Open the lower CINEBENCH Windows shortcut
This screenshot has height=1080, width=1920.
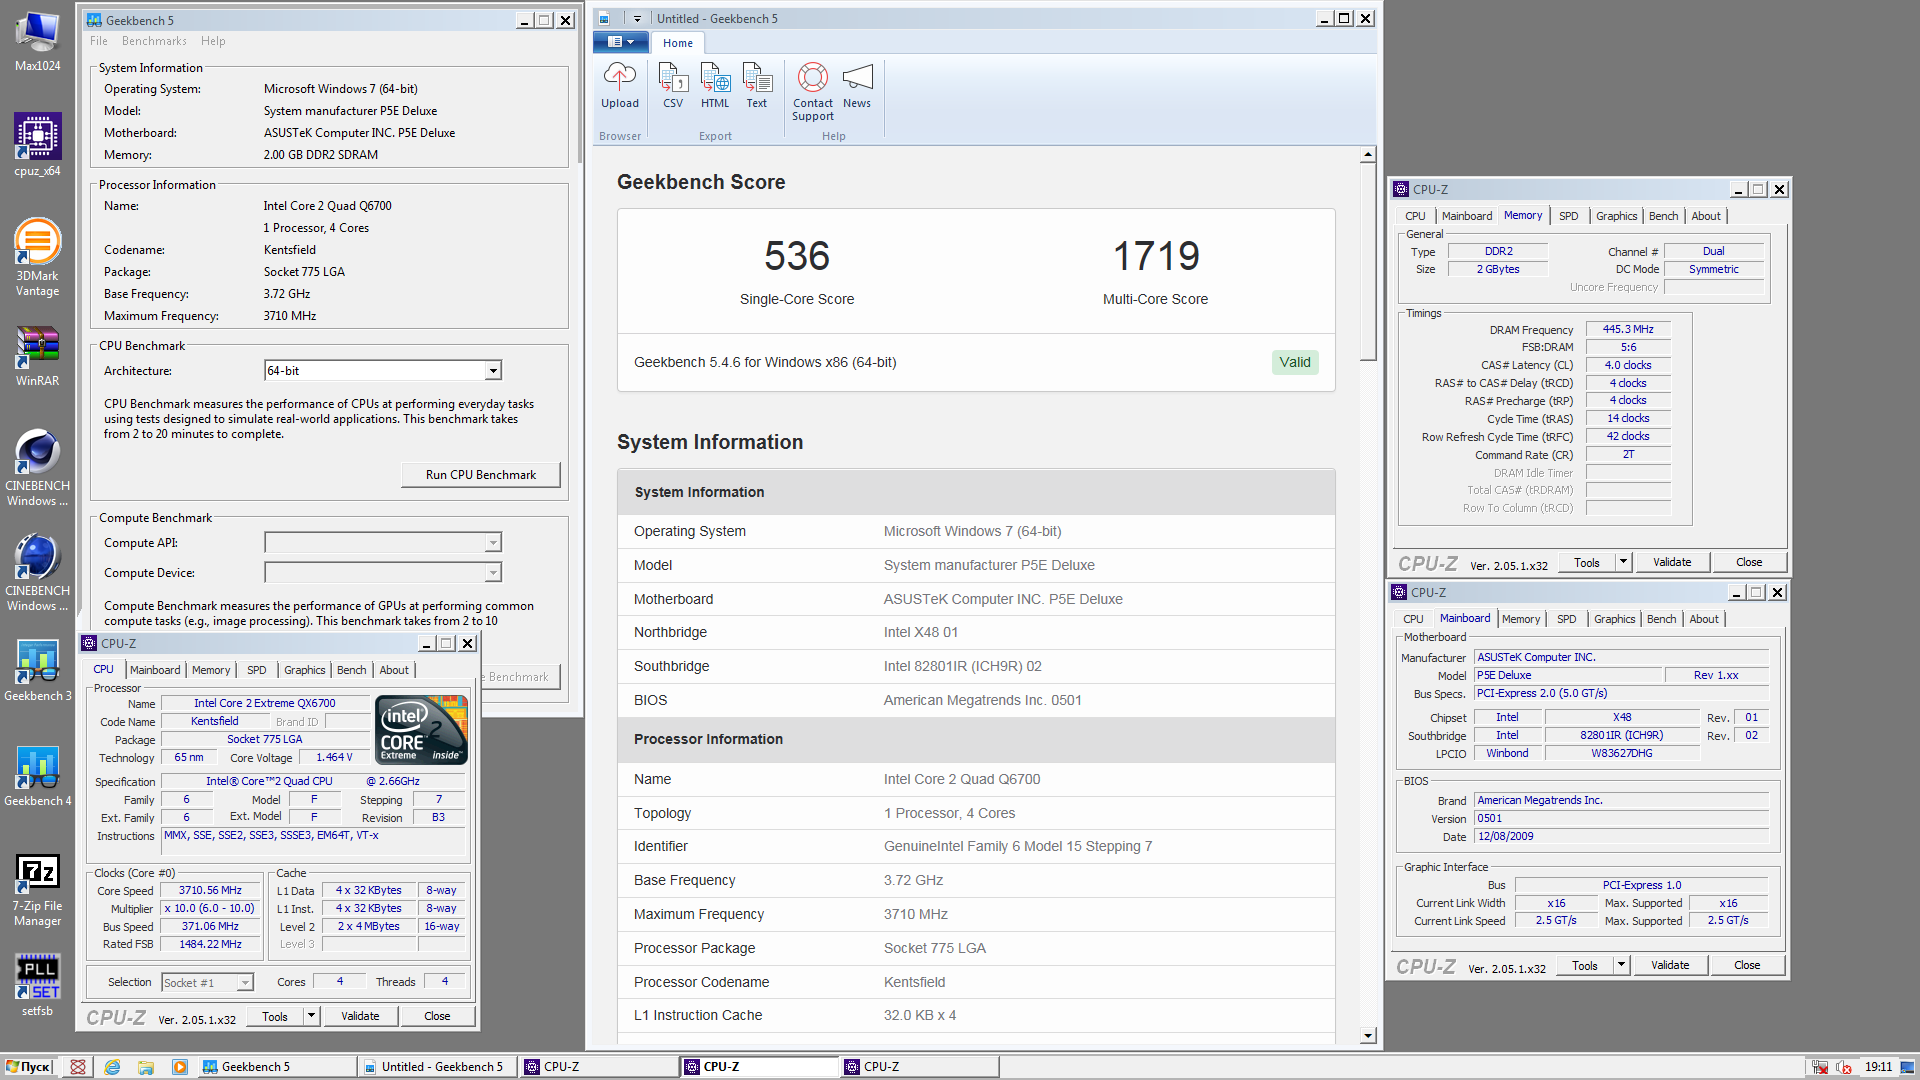click(x=37, y=574)
